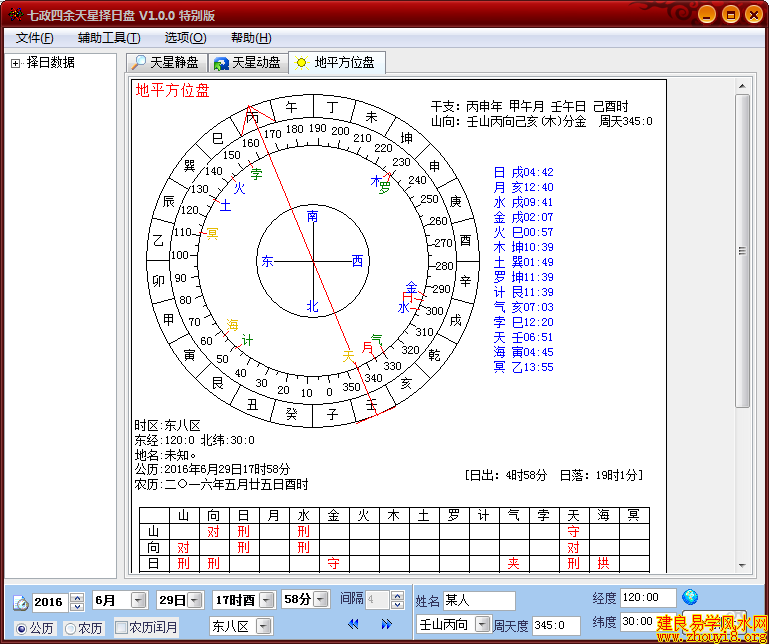Screen dimensions: 769x644
Task: Switch to the 地平方位盘 tab
Action: tap(337, 62)
